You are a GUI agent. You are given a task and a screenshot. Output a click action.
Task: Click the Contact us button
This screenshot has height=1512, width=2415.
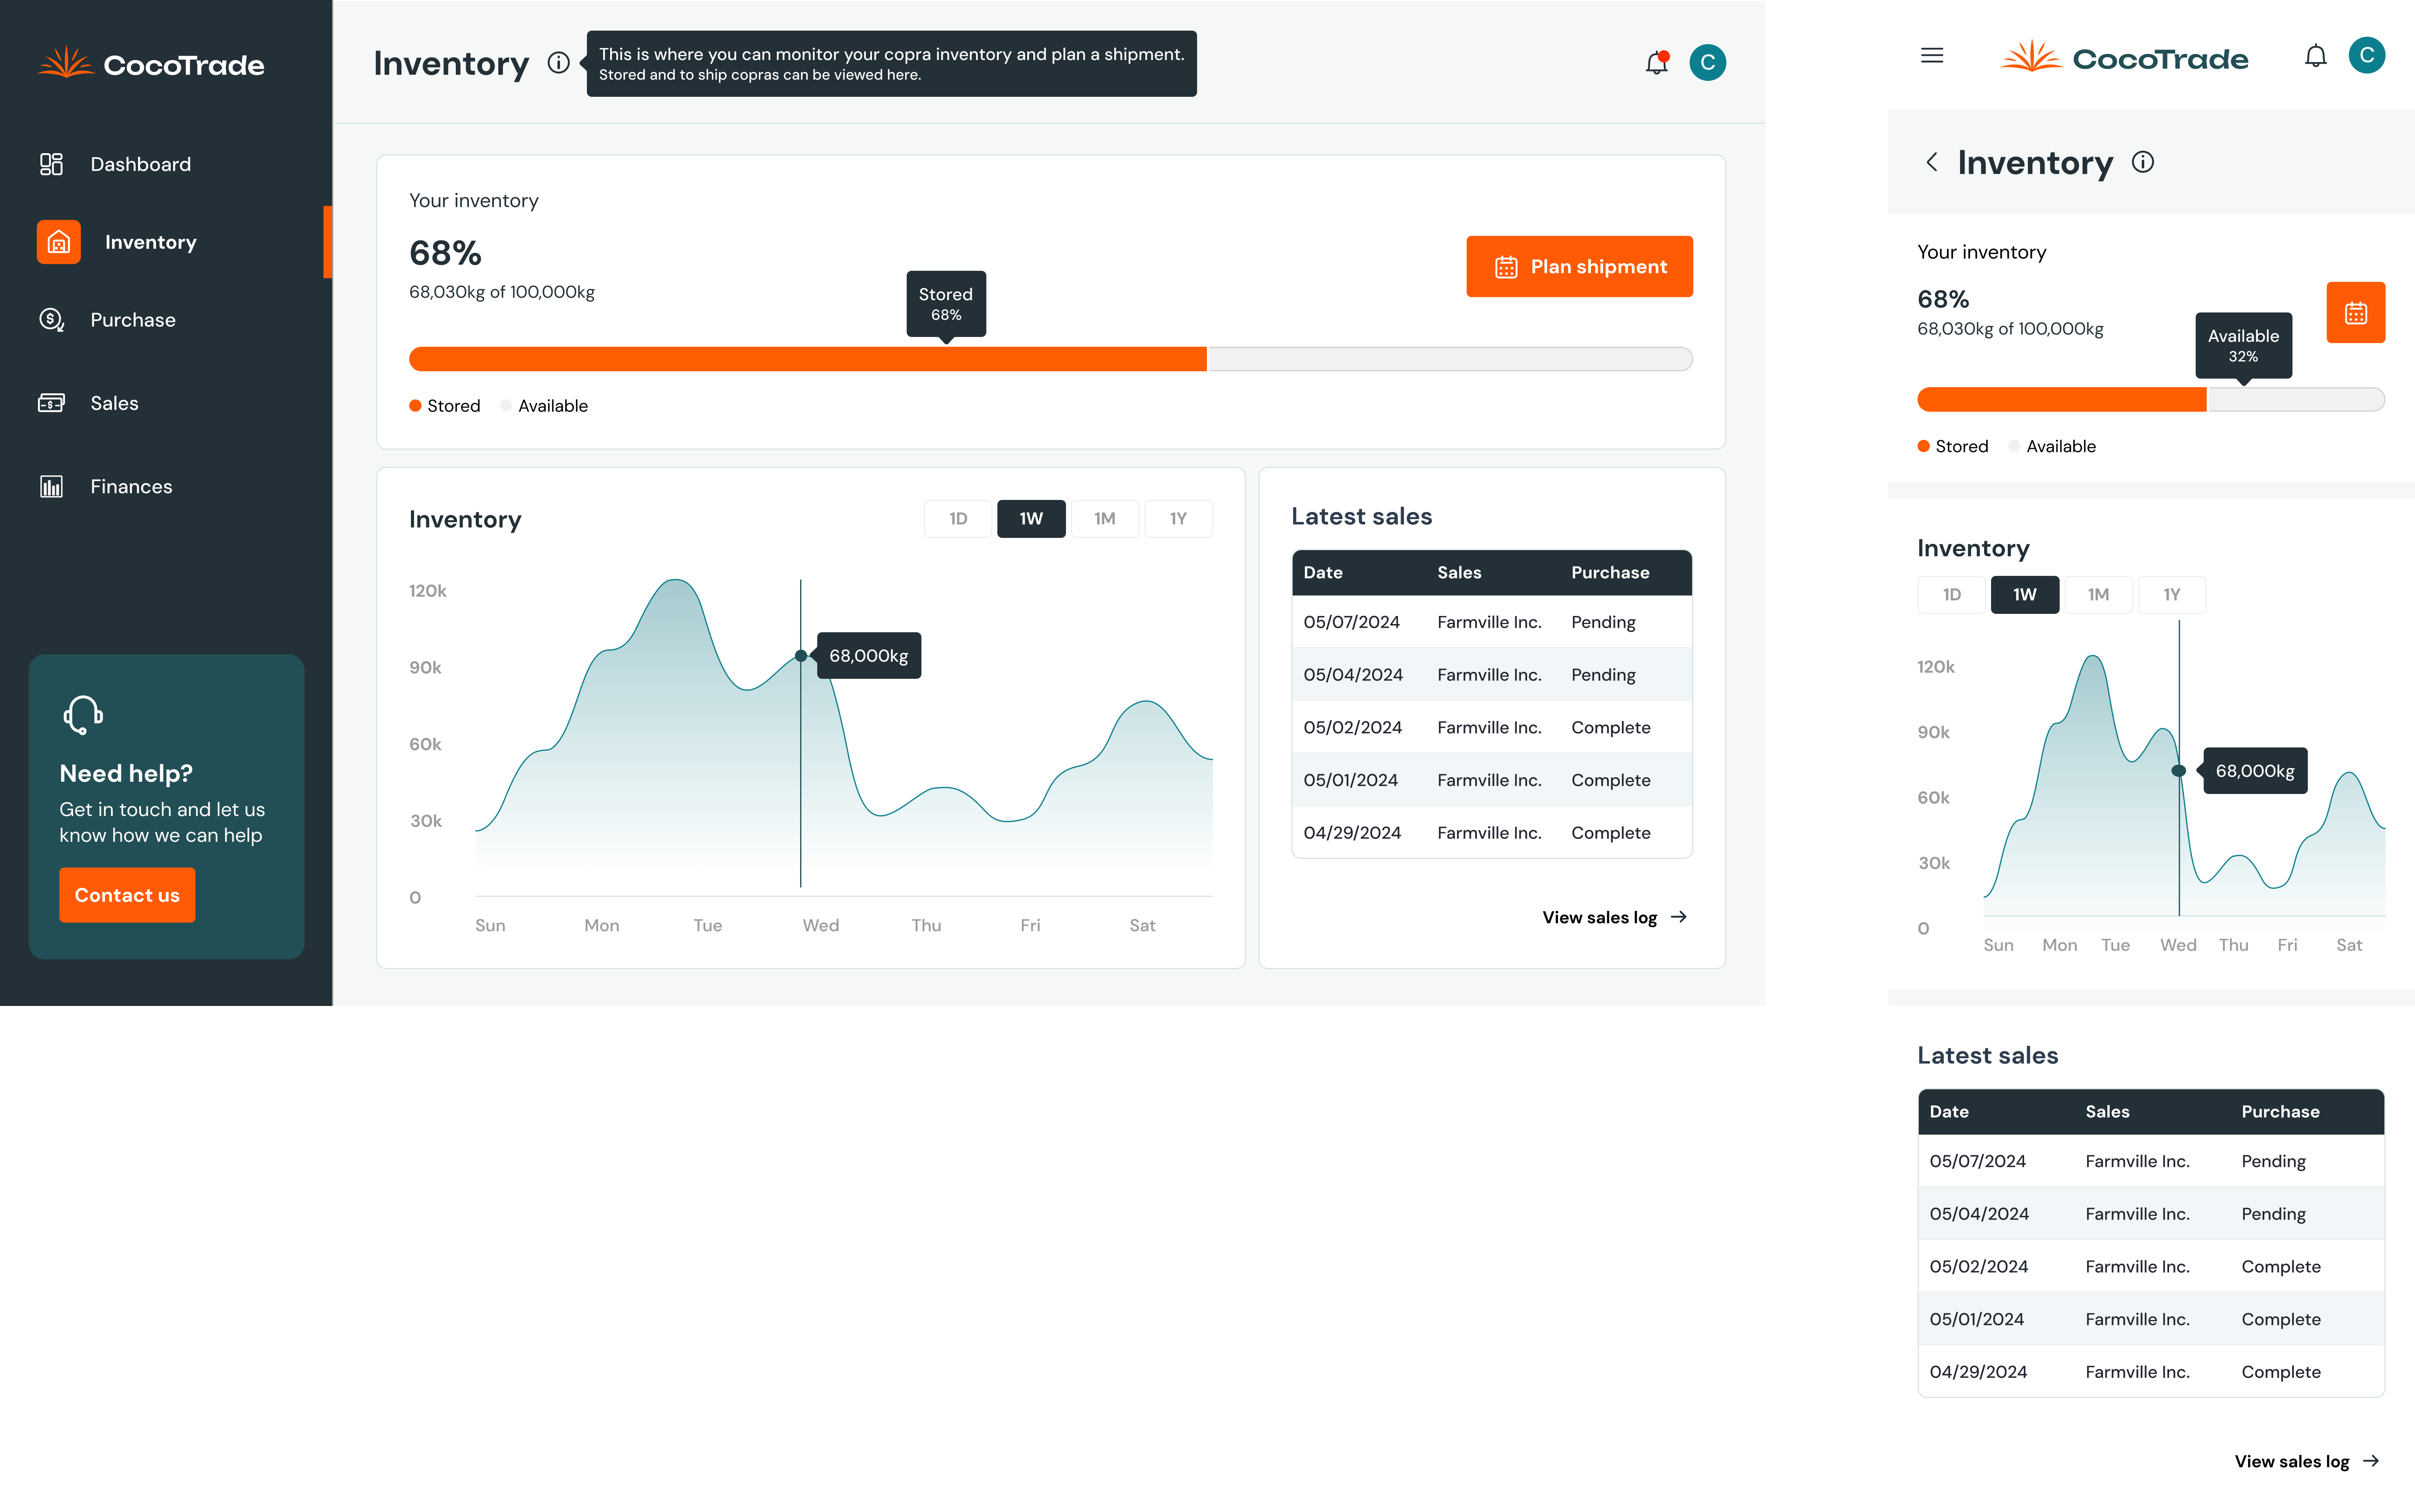click(x=127, y=895)
